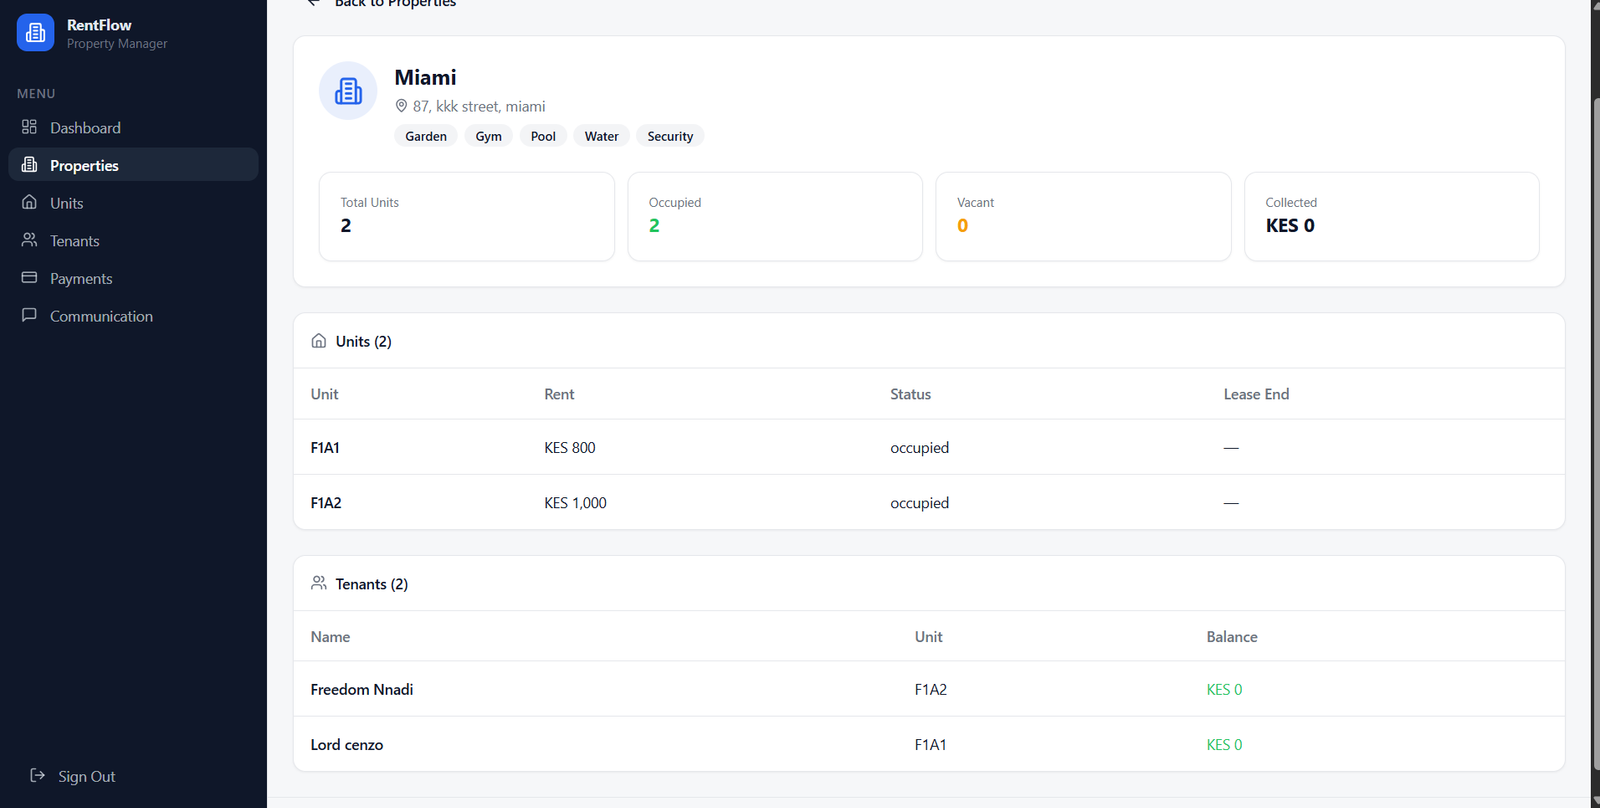Click the Miami property building avatar icon
Image resolution: width=1600 pixels, height=808 pixels.
[348, 91]
